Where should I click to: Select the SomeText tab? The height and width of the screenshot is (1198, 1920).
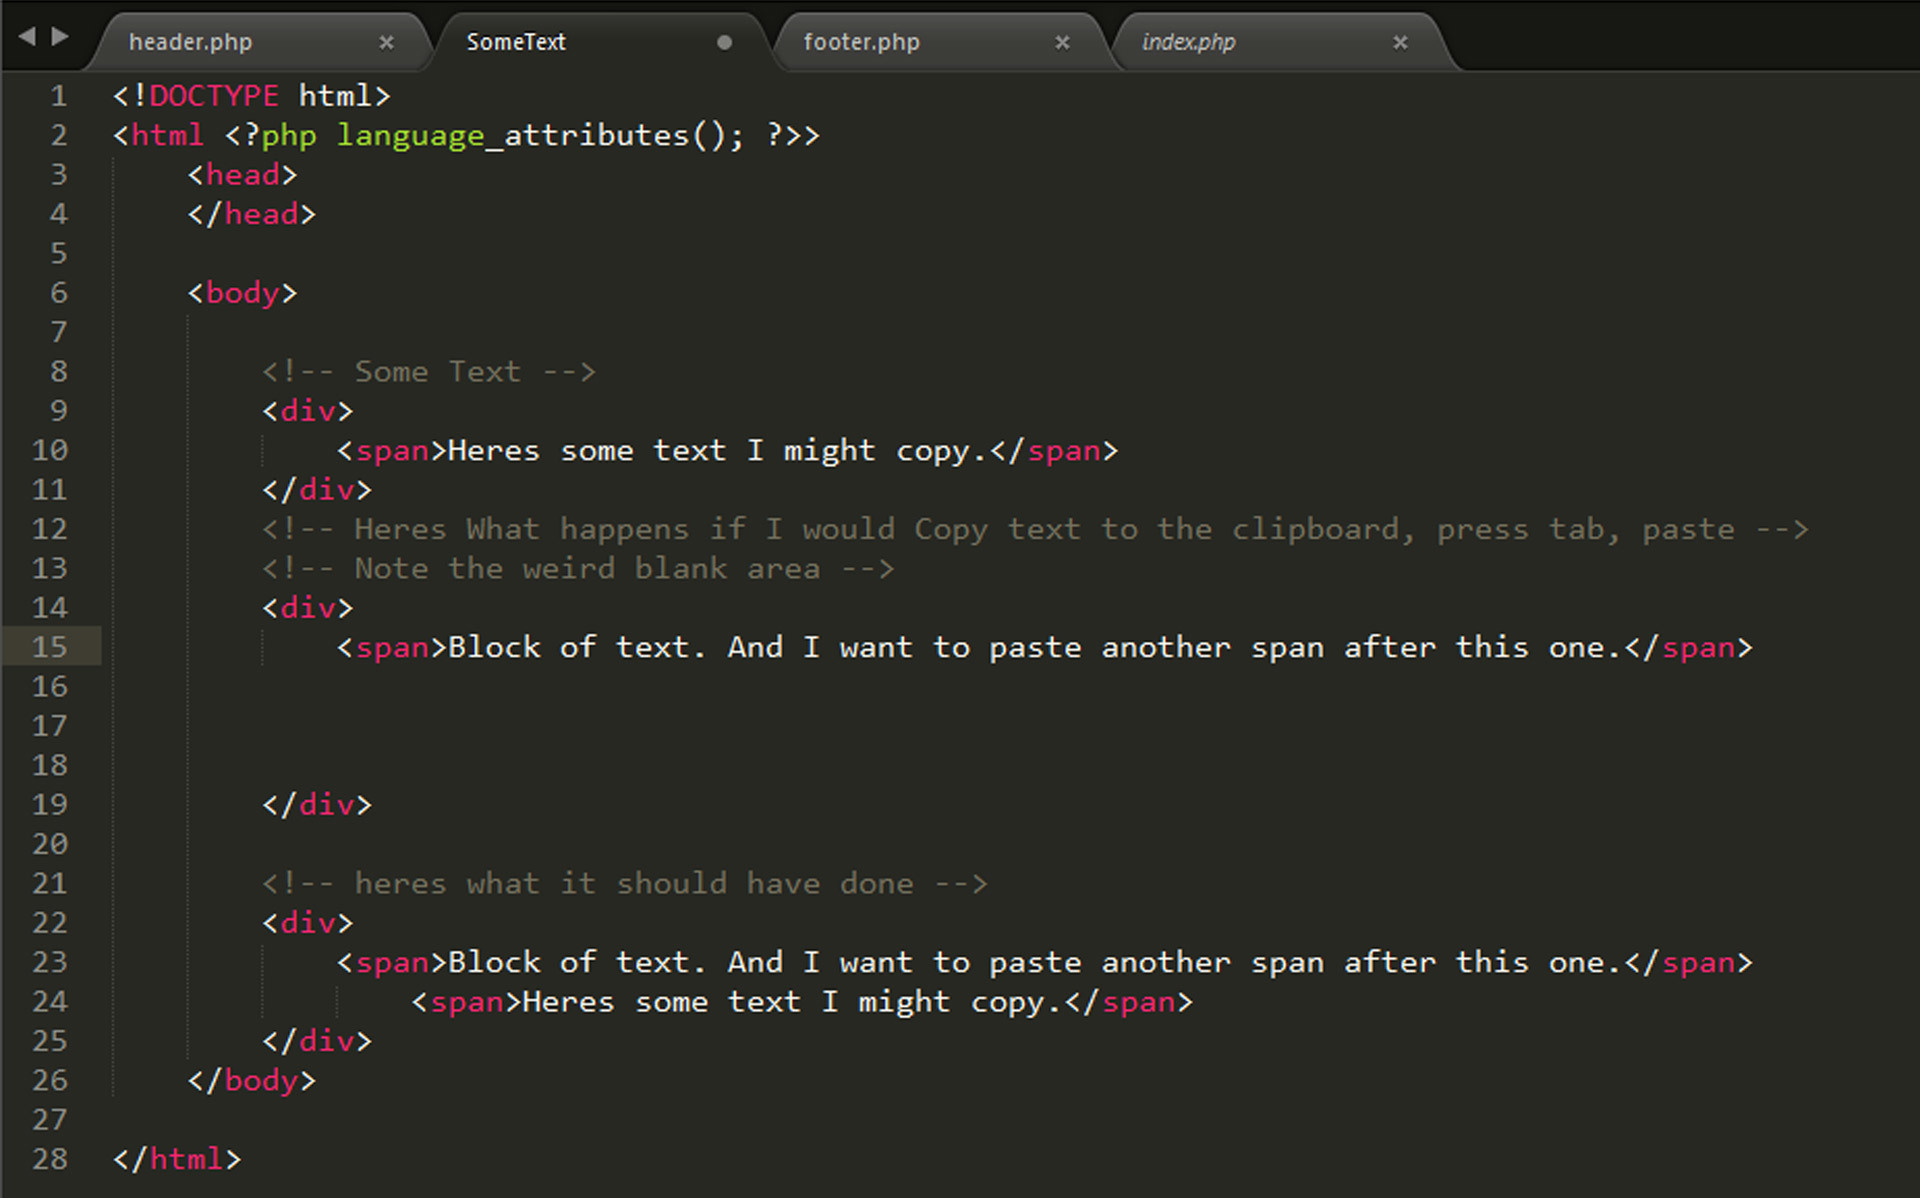pos(516,42)
